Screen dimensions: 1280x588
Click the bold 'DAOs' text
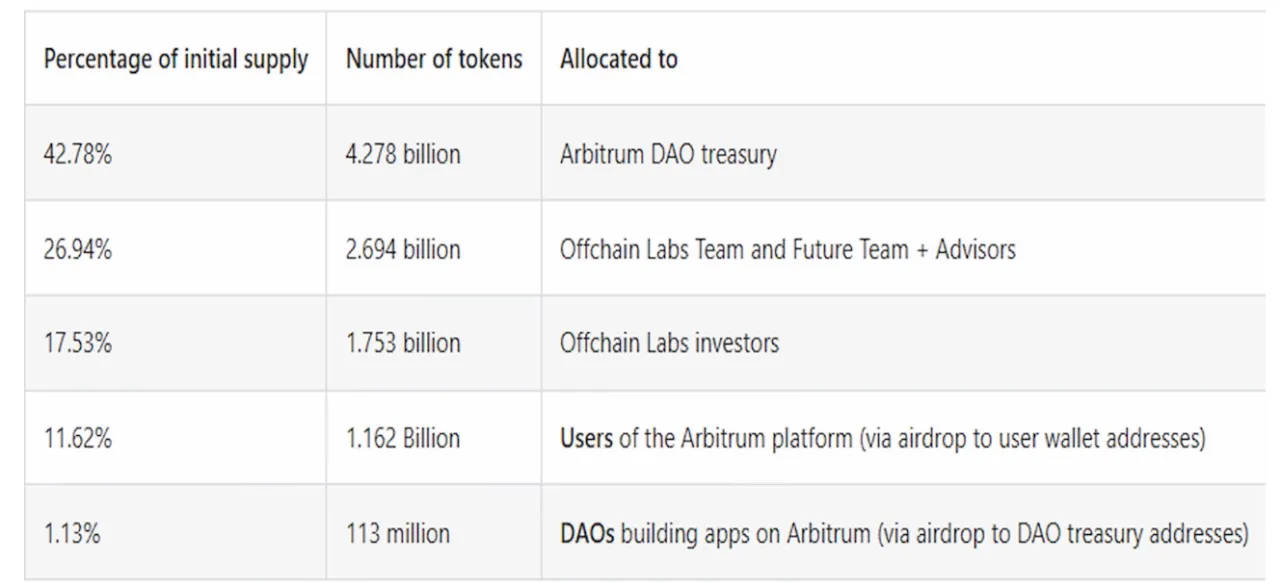point(587,533)
